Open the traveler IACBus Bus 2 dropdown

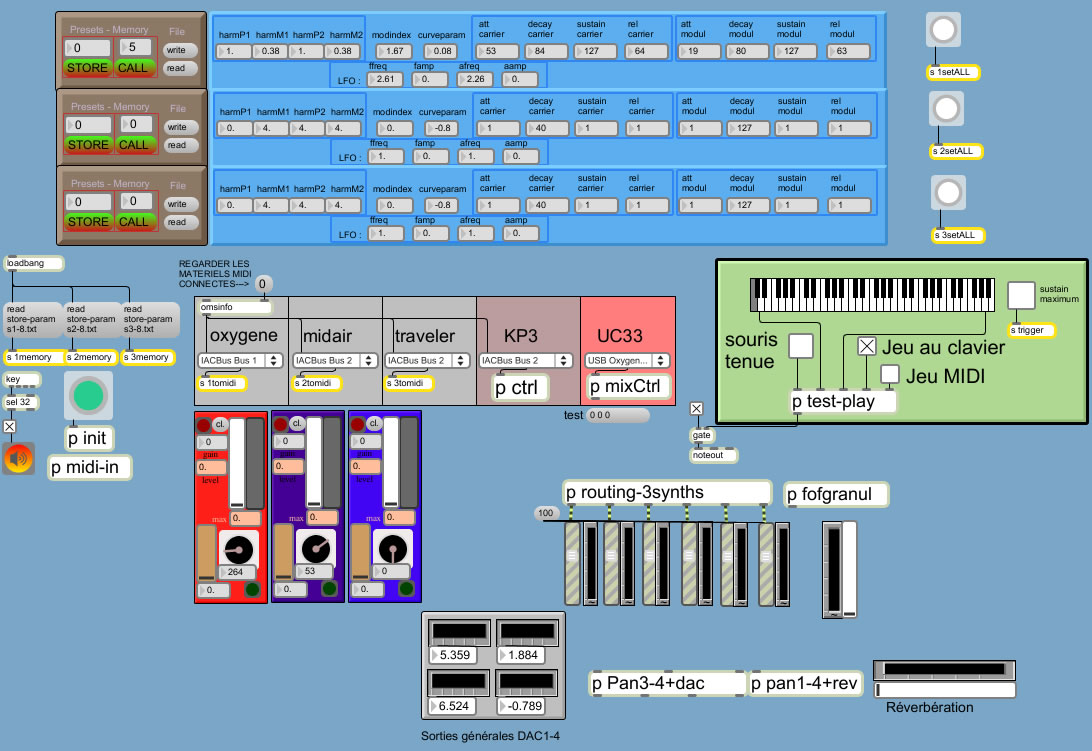427,360
